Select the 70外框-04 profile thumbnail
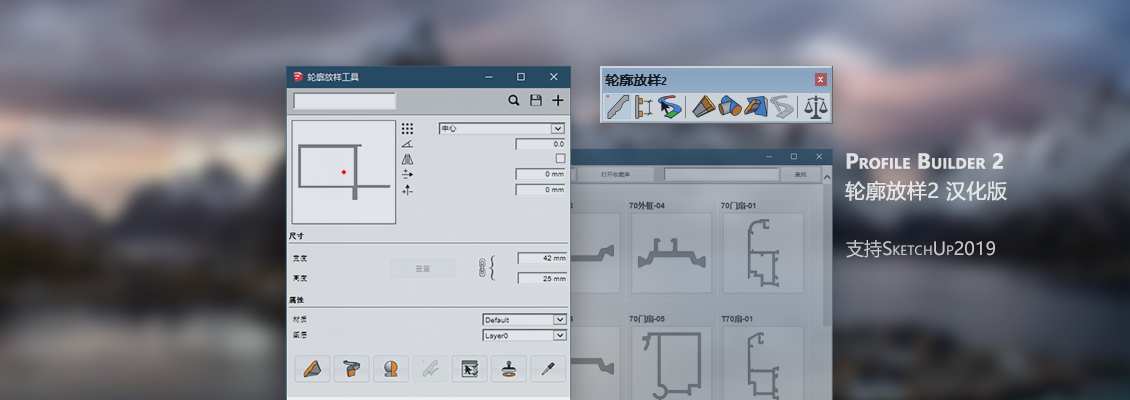Viewport: 1130px width, 400px height. (671, 253)
